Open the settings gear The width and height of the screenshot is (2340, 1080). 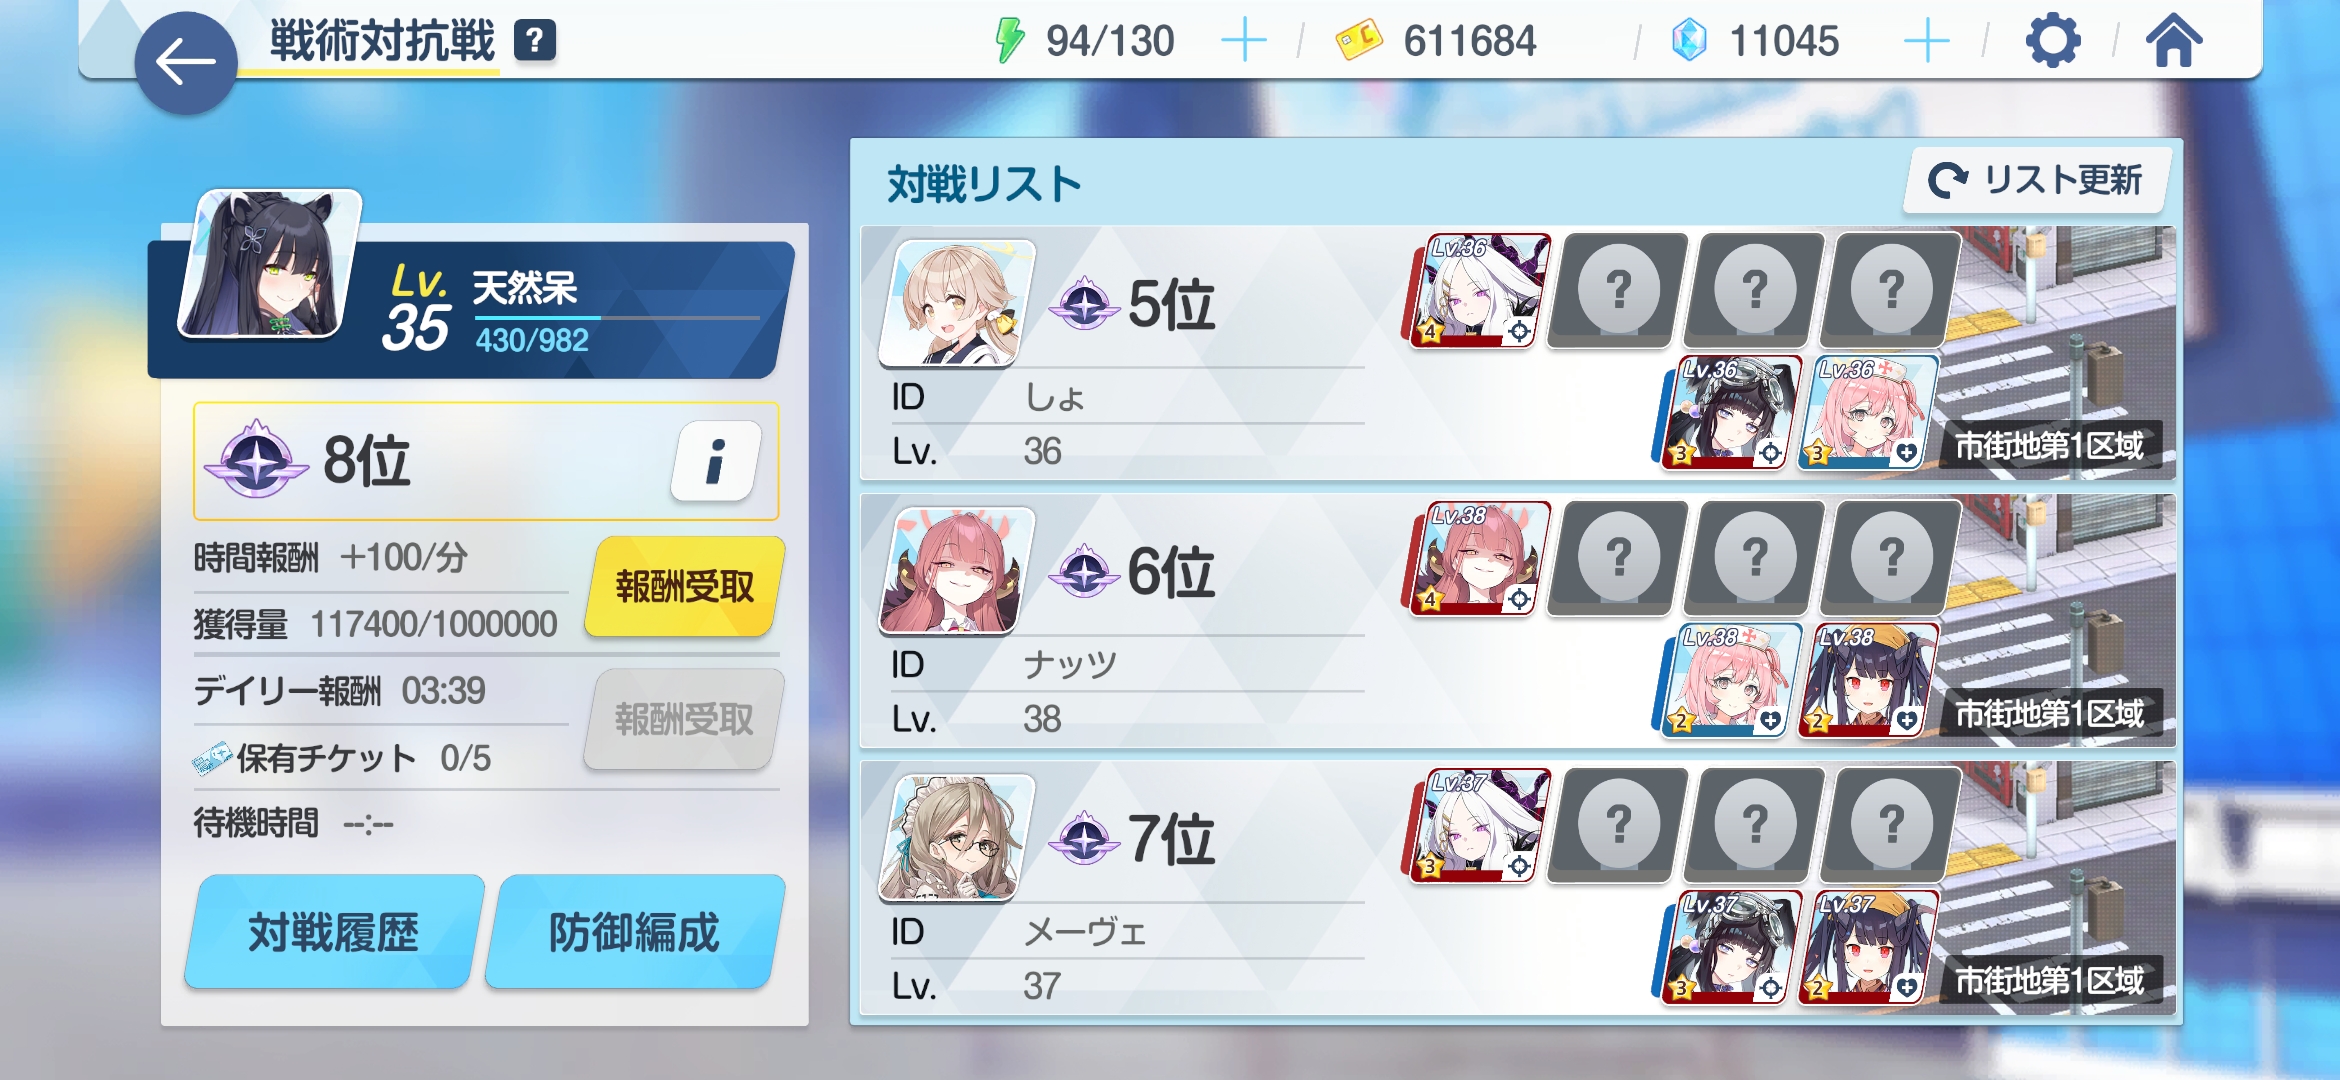(x=2053, y=41)
